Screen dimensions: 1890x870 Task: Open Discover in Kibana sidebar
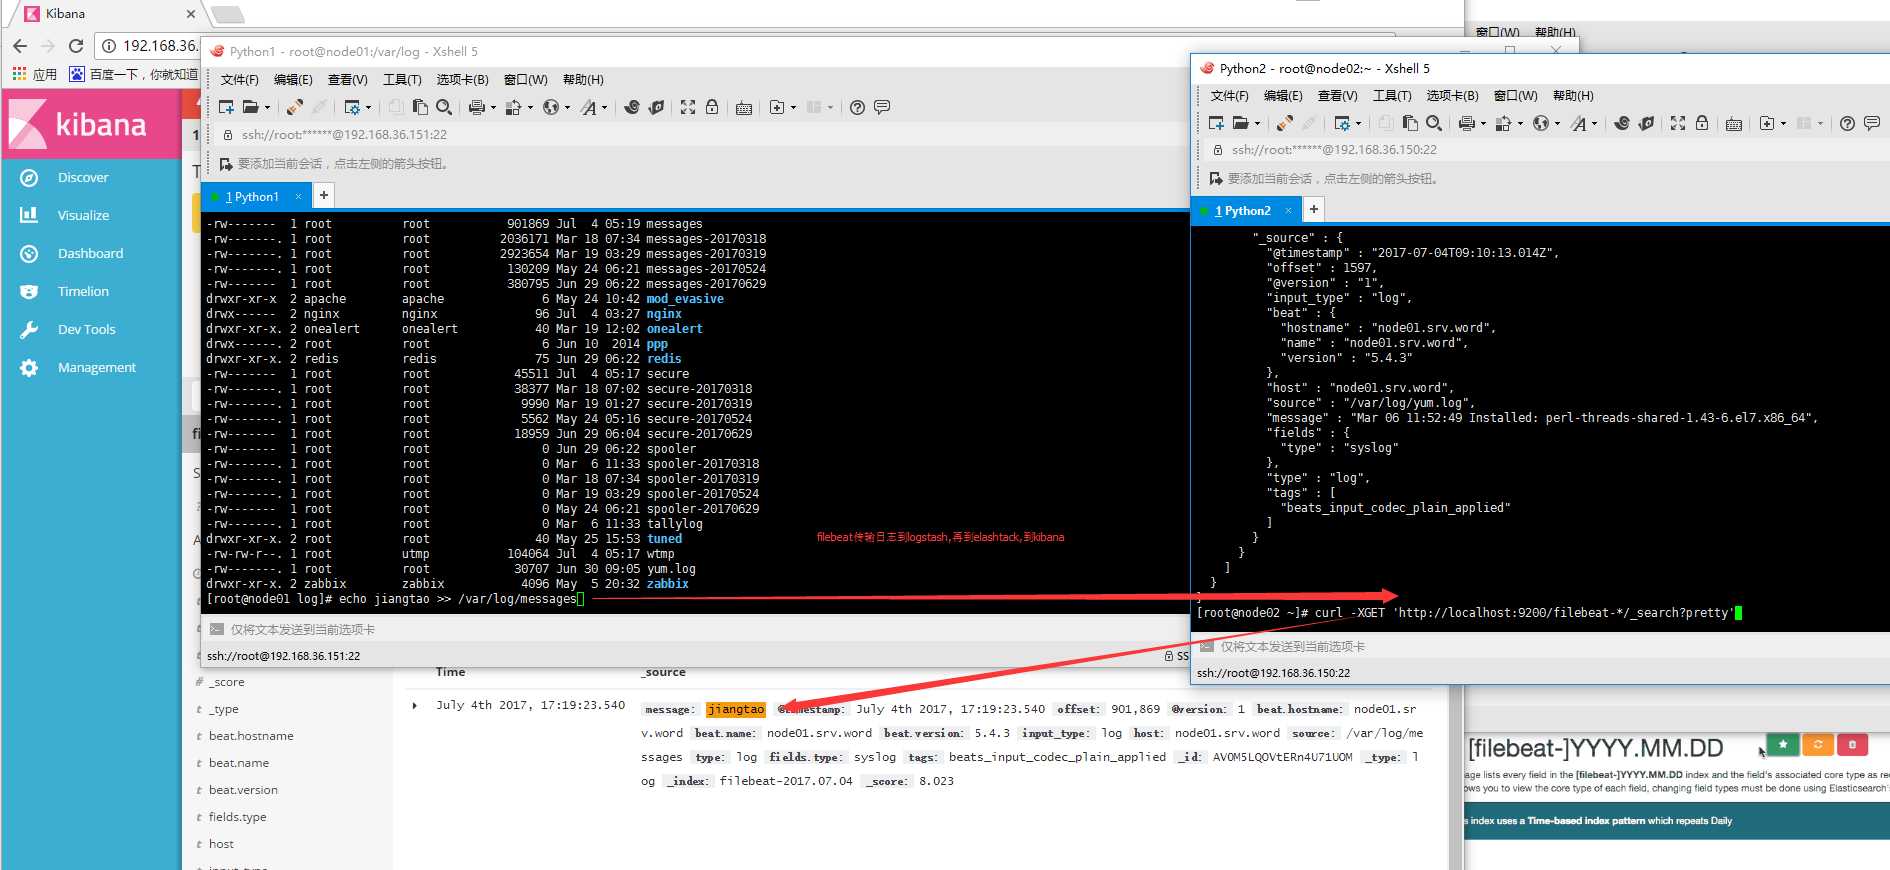[83, 177]
